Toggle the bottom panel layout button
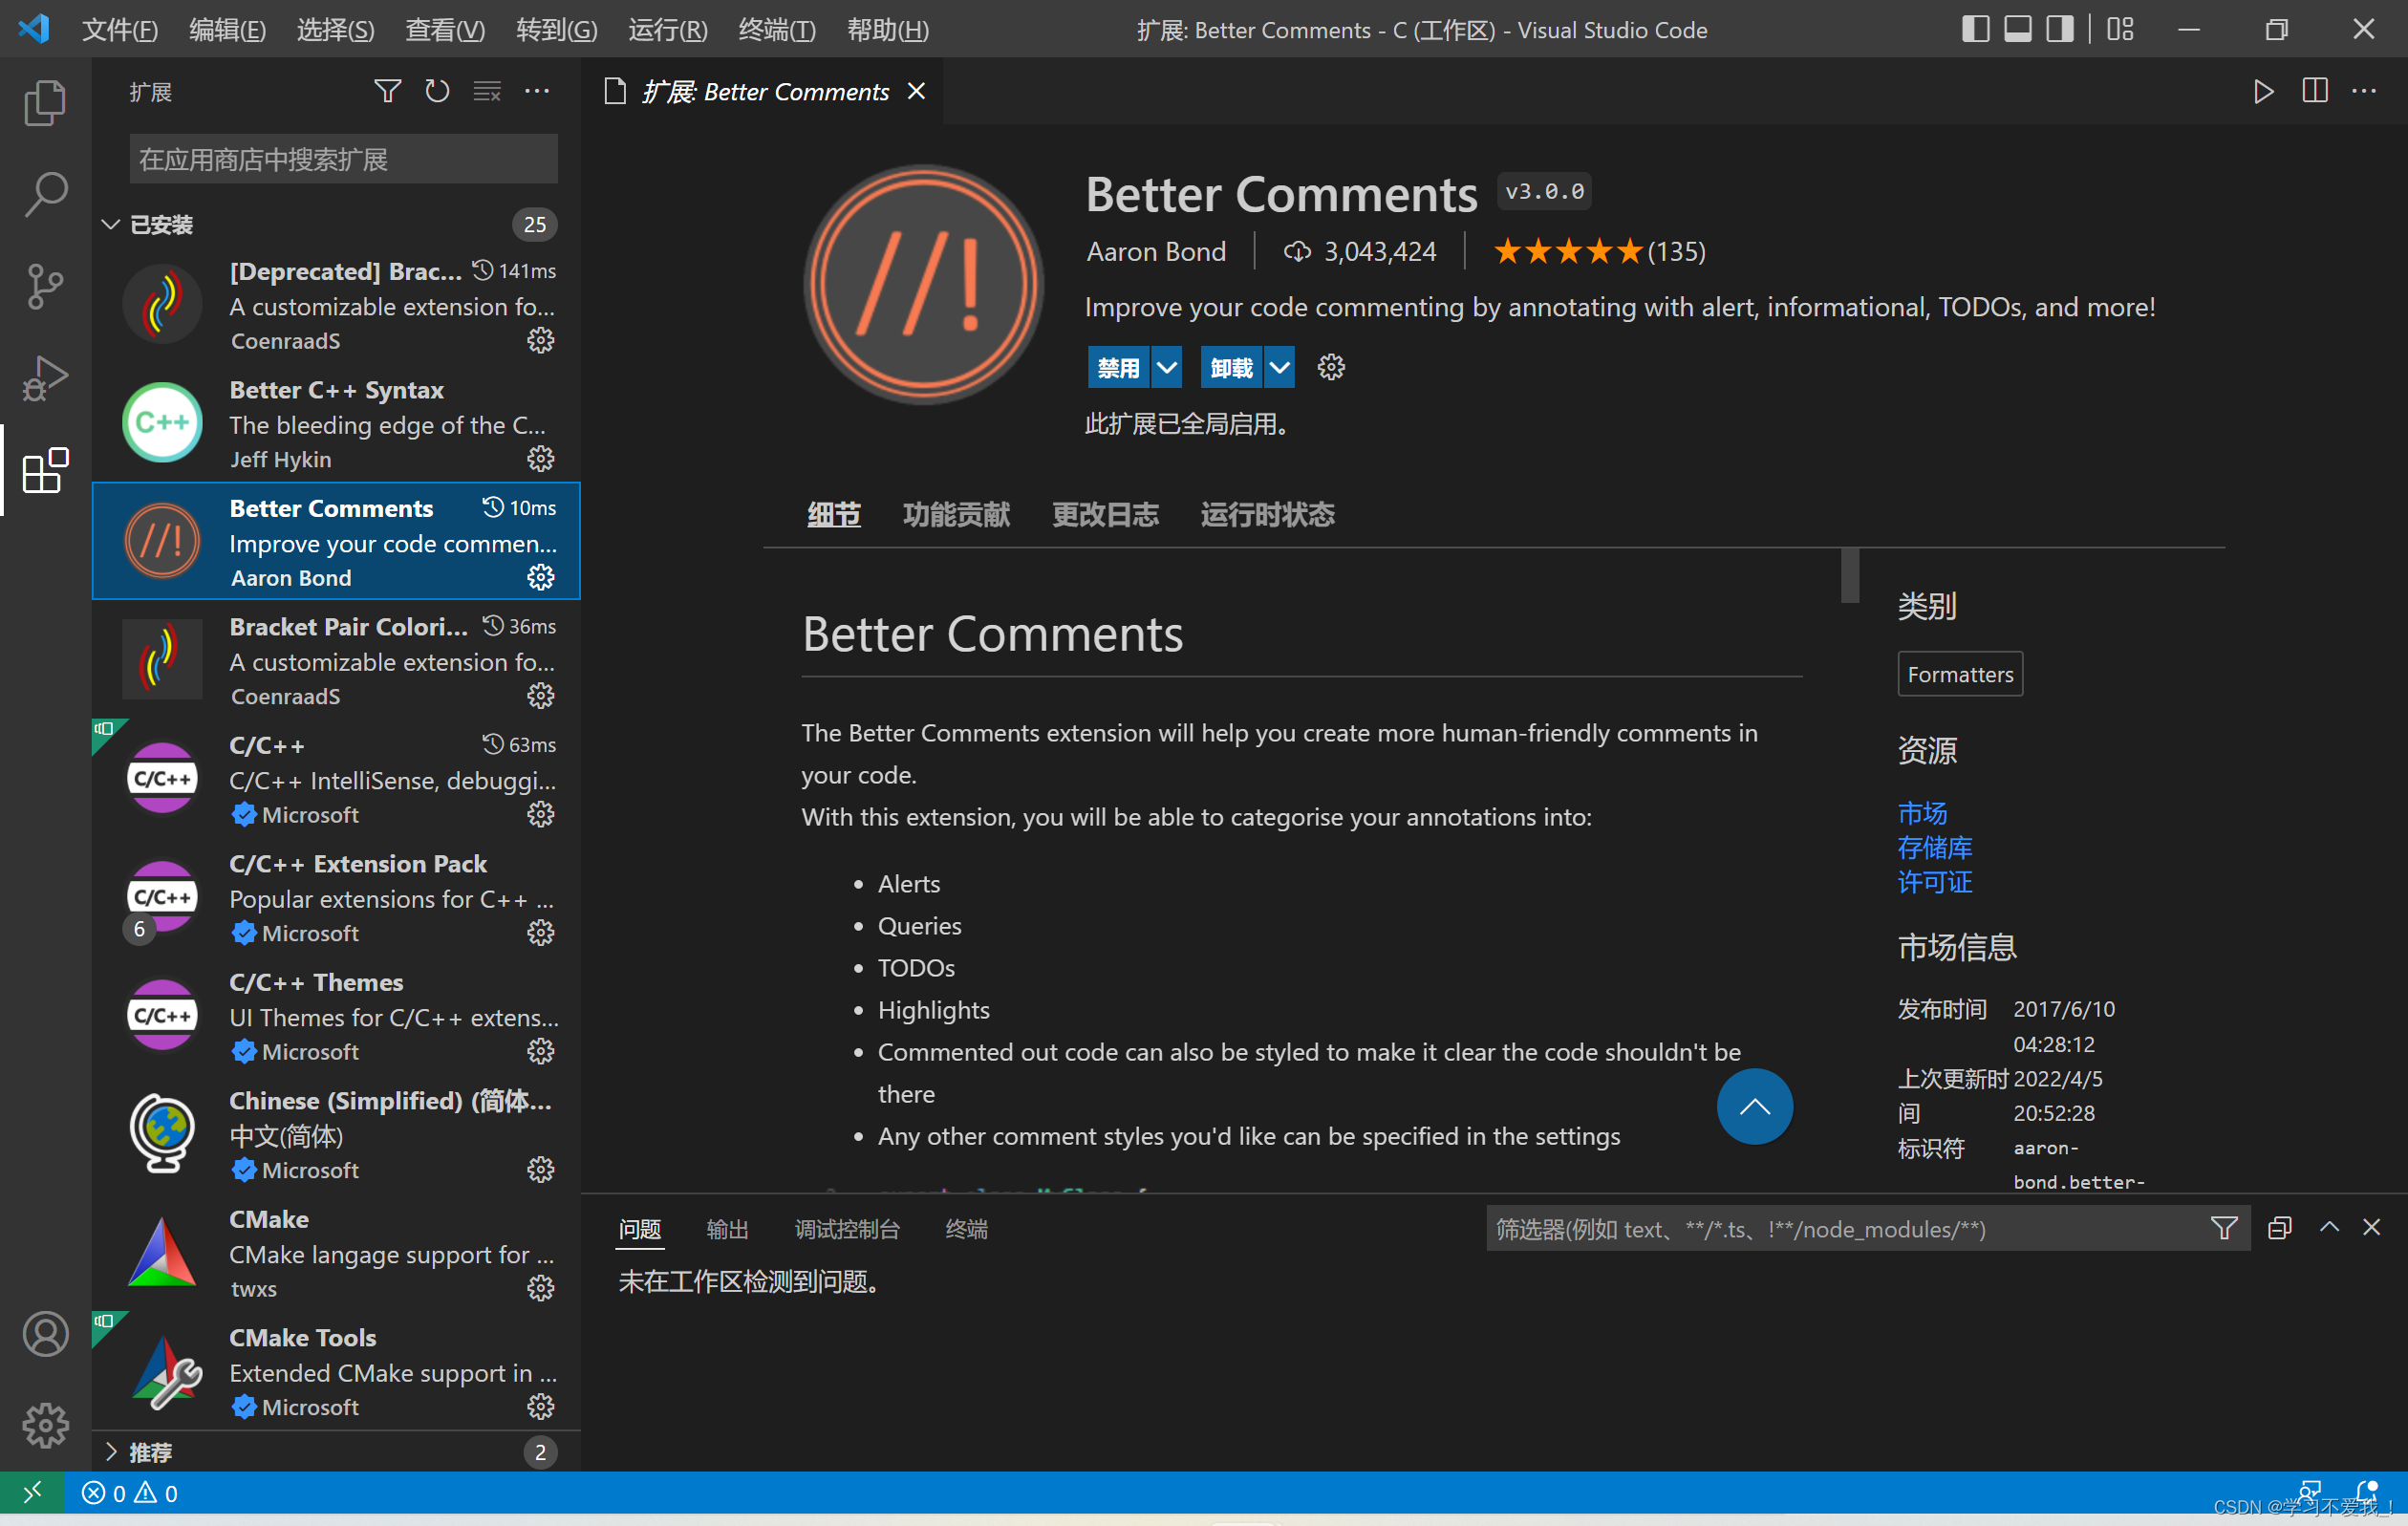Viewport: 2408px width, 1526px height. pyautogui.click(x=2018, y=29)
